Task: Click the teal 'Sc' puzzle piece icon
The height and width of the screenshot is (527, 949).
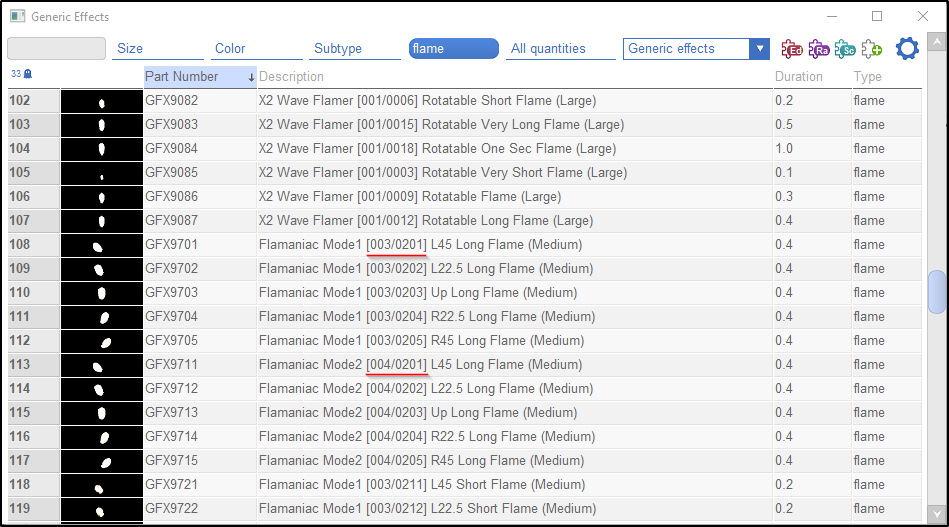Action: pyautogui.click(x=845, y=49)
